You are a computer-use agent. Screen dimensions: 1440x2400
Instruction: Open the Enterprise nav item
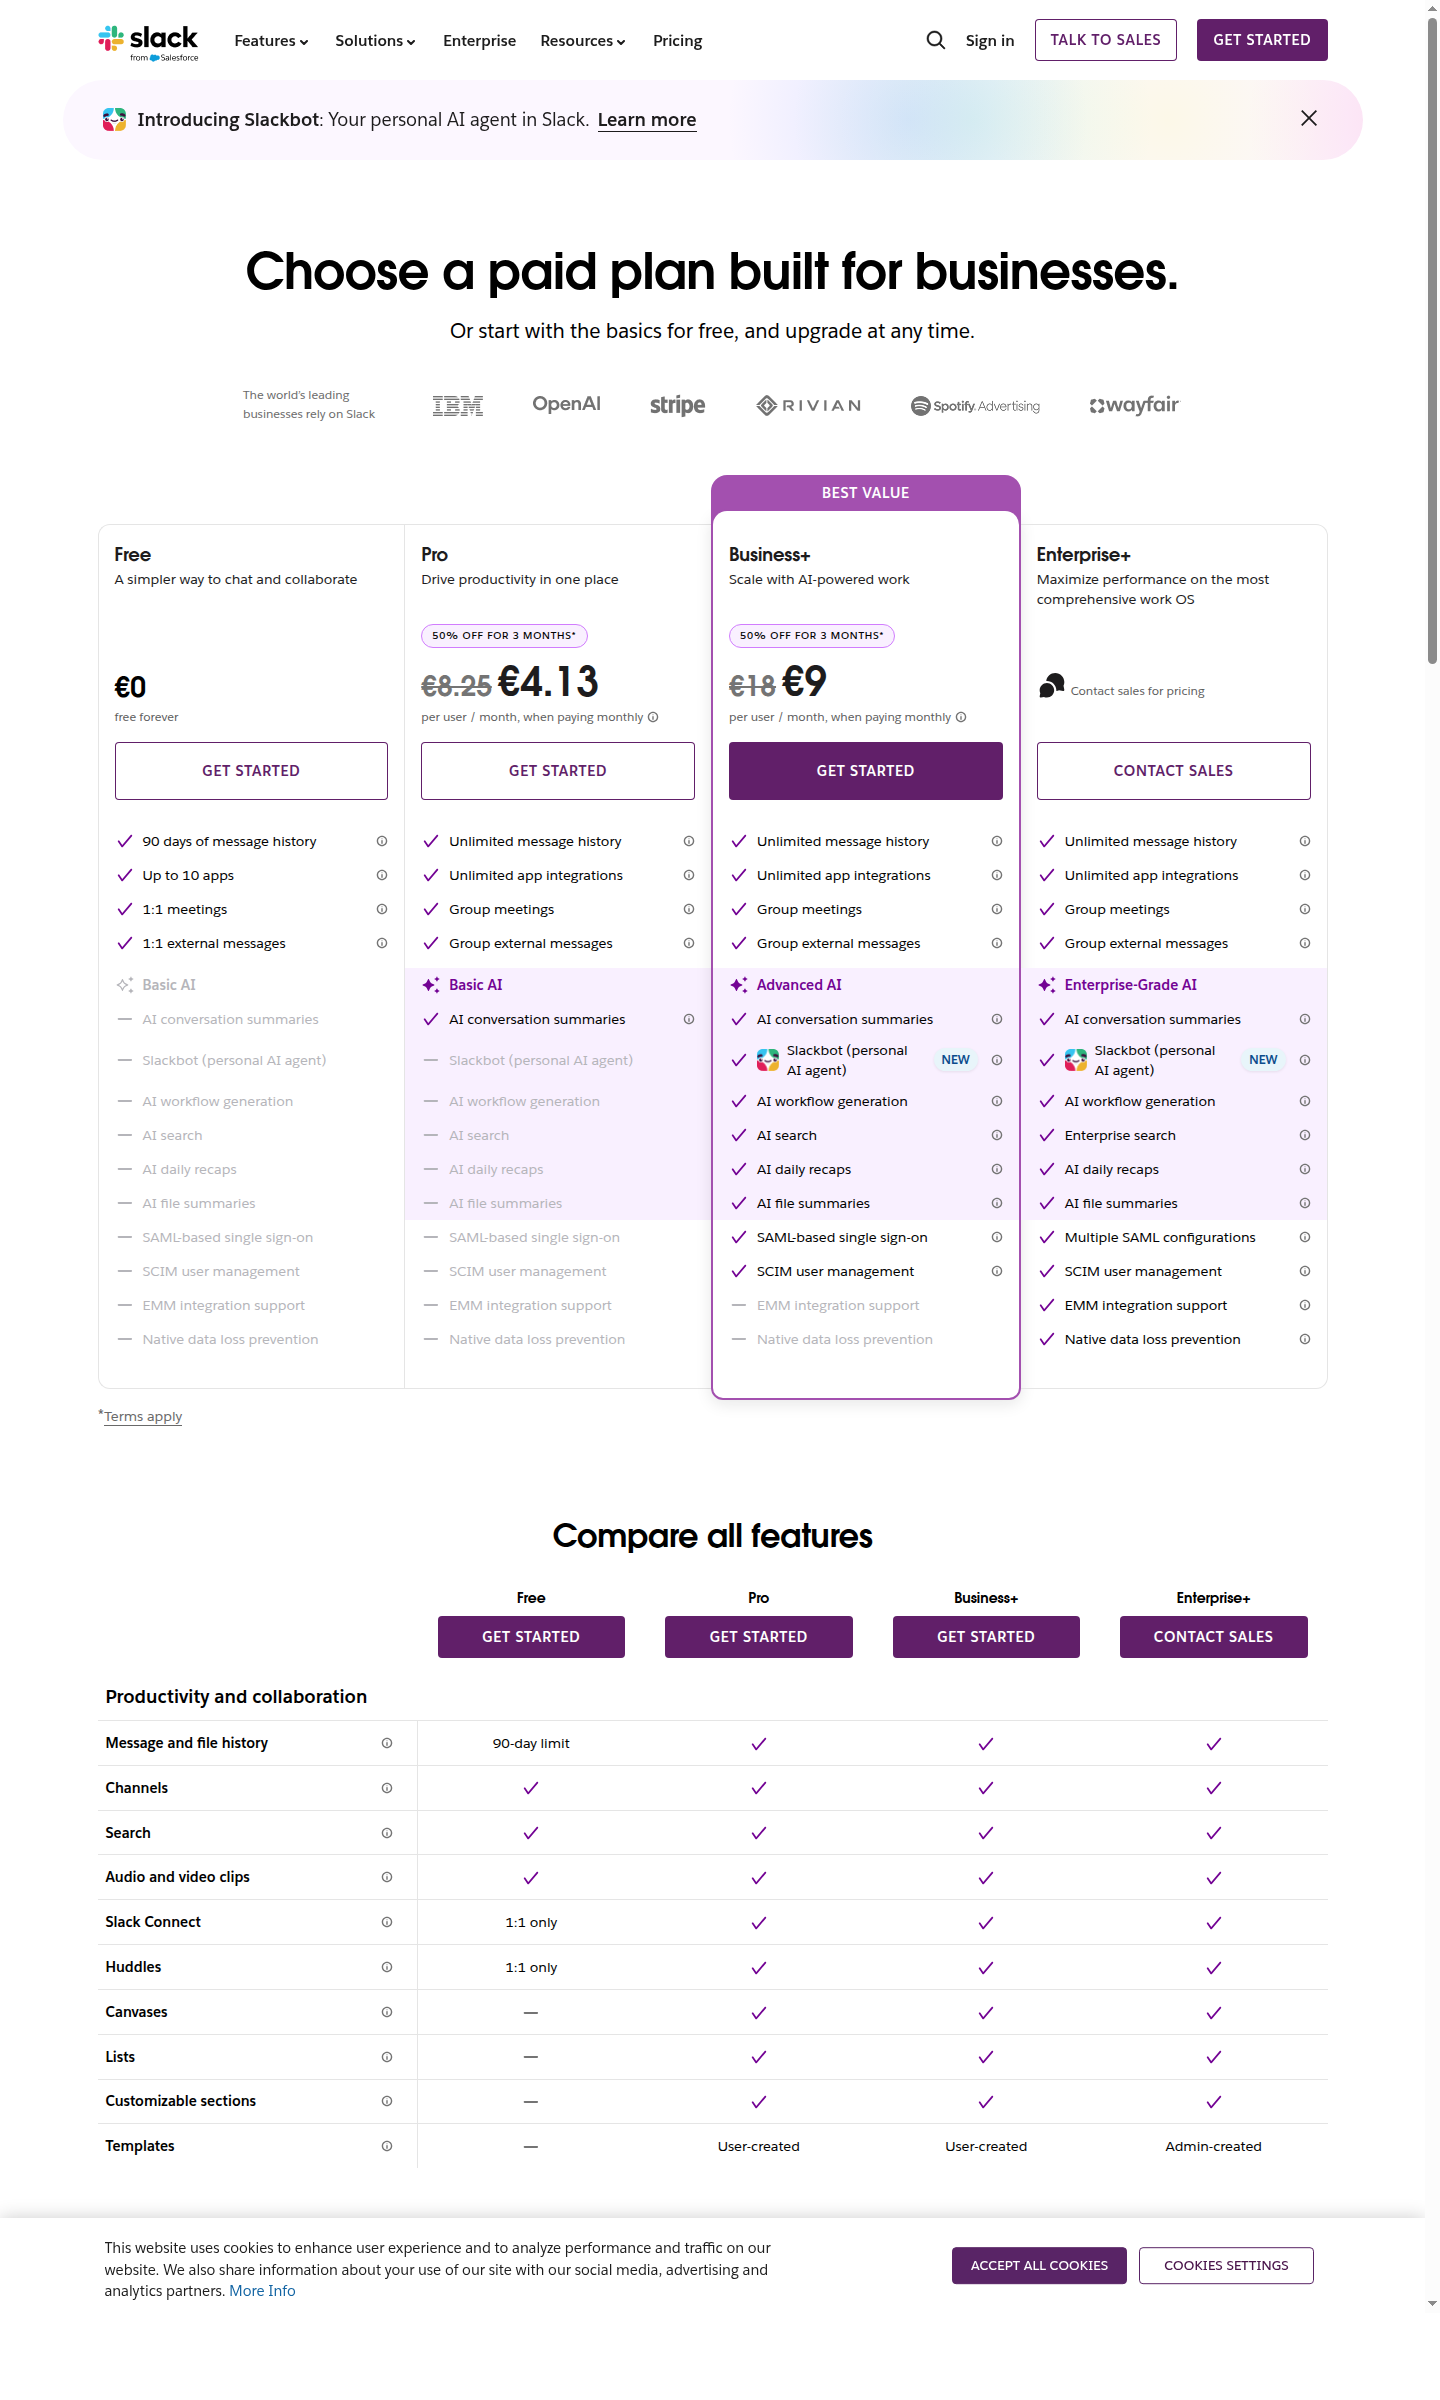(x=479, y=41)
